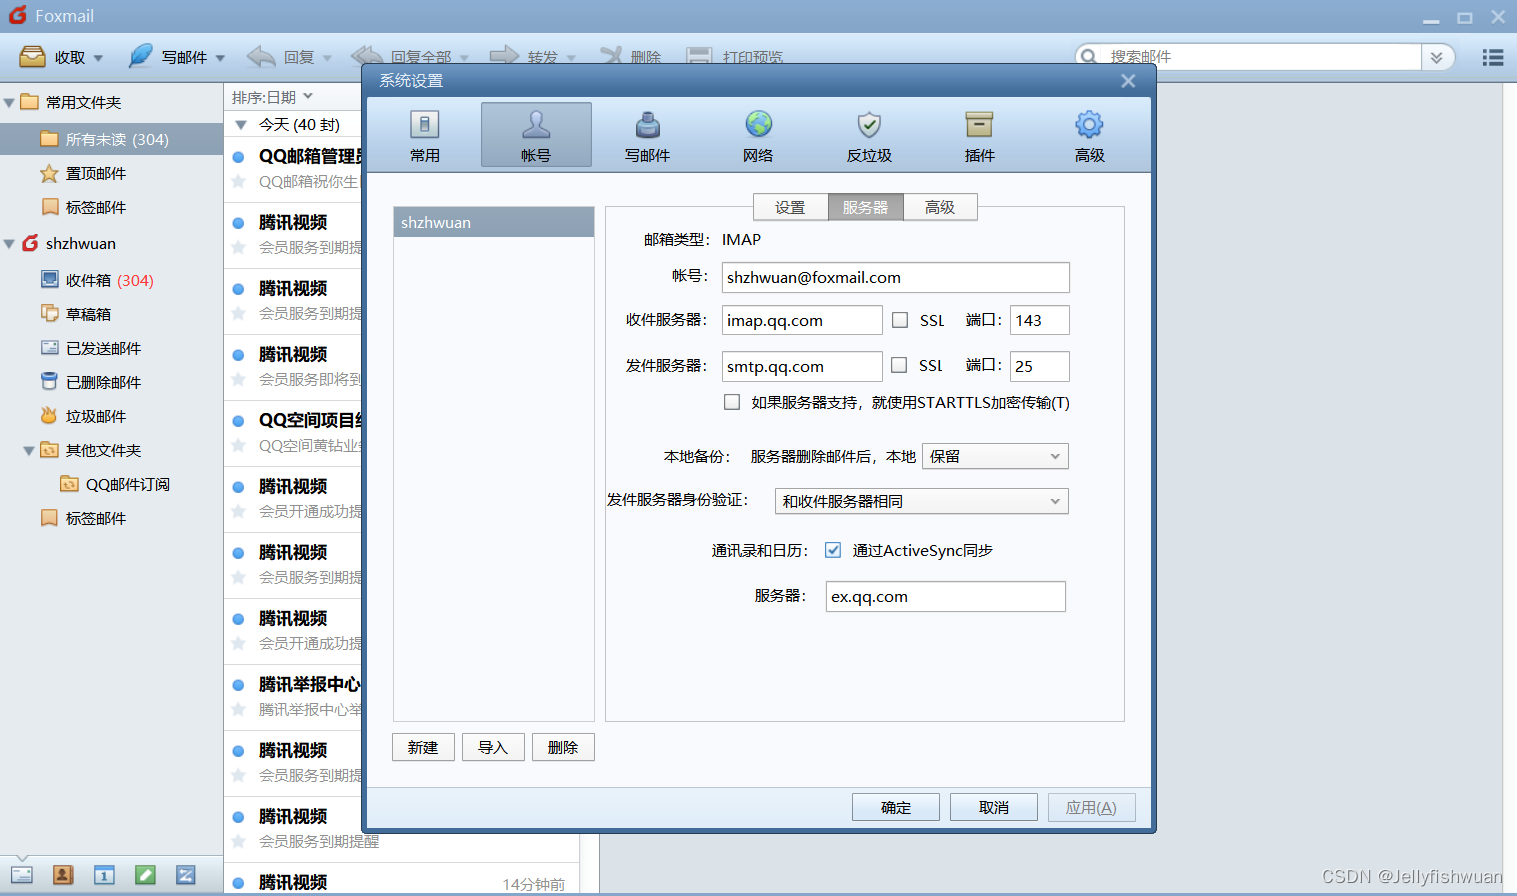Open the 写邮件 (Compose) settings section

pos(647,134)
